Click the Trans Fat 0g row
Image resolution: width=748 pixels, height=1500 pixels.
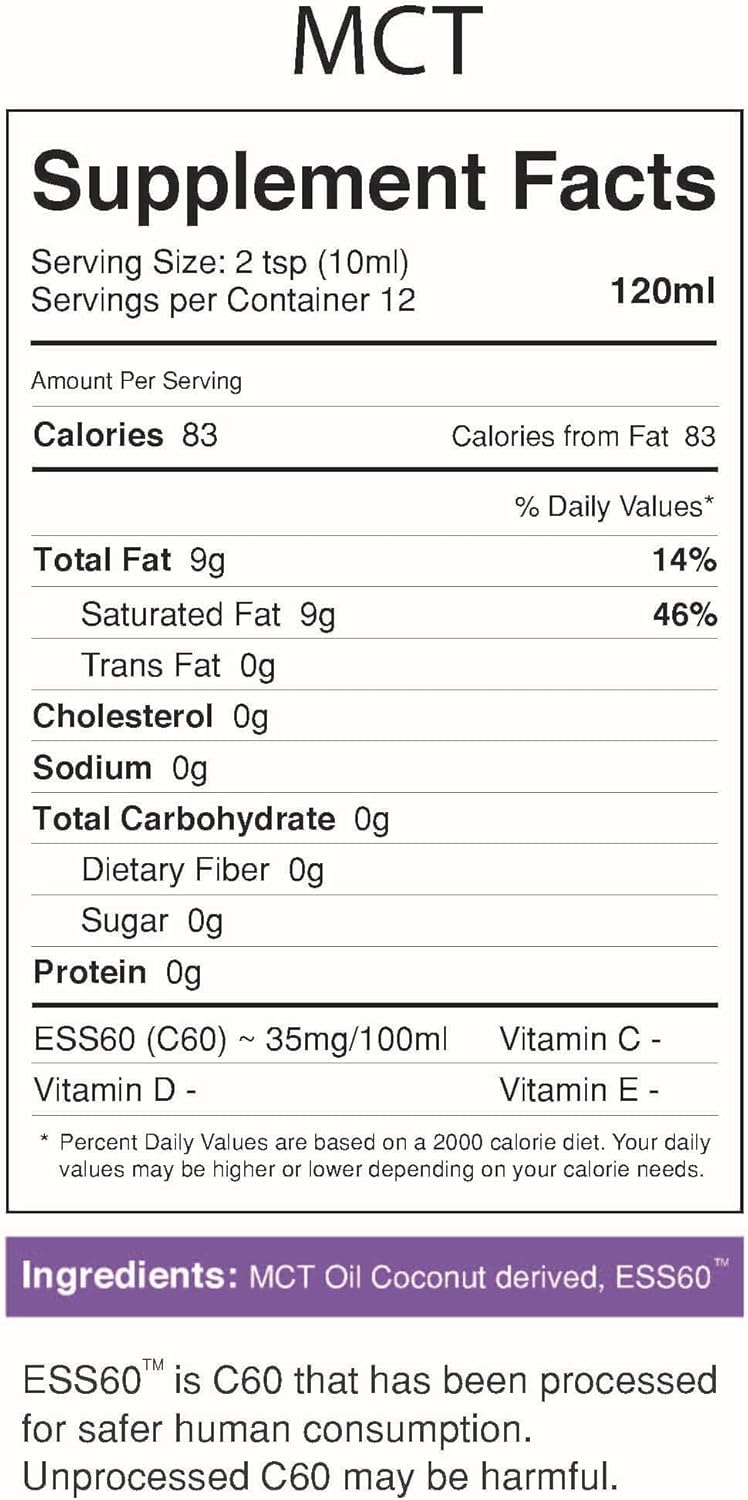coord(178,665)
